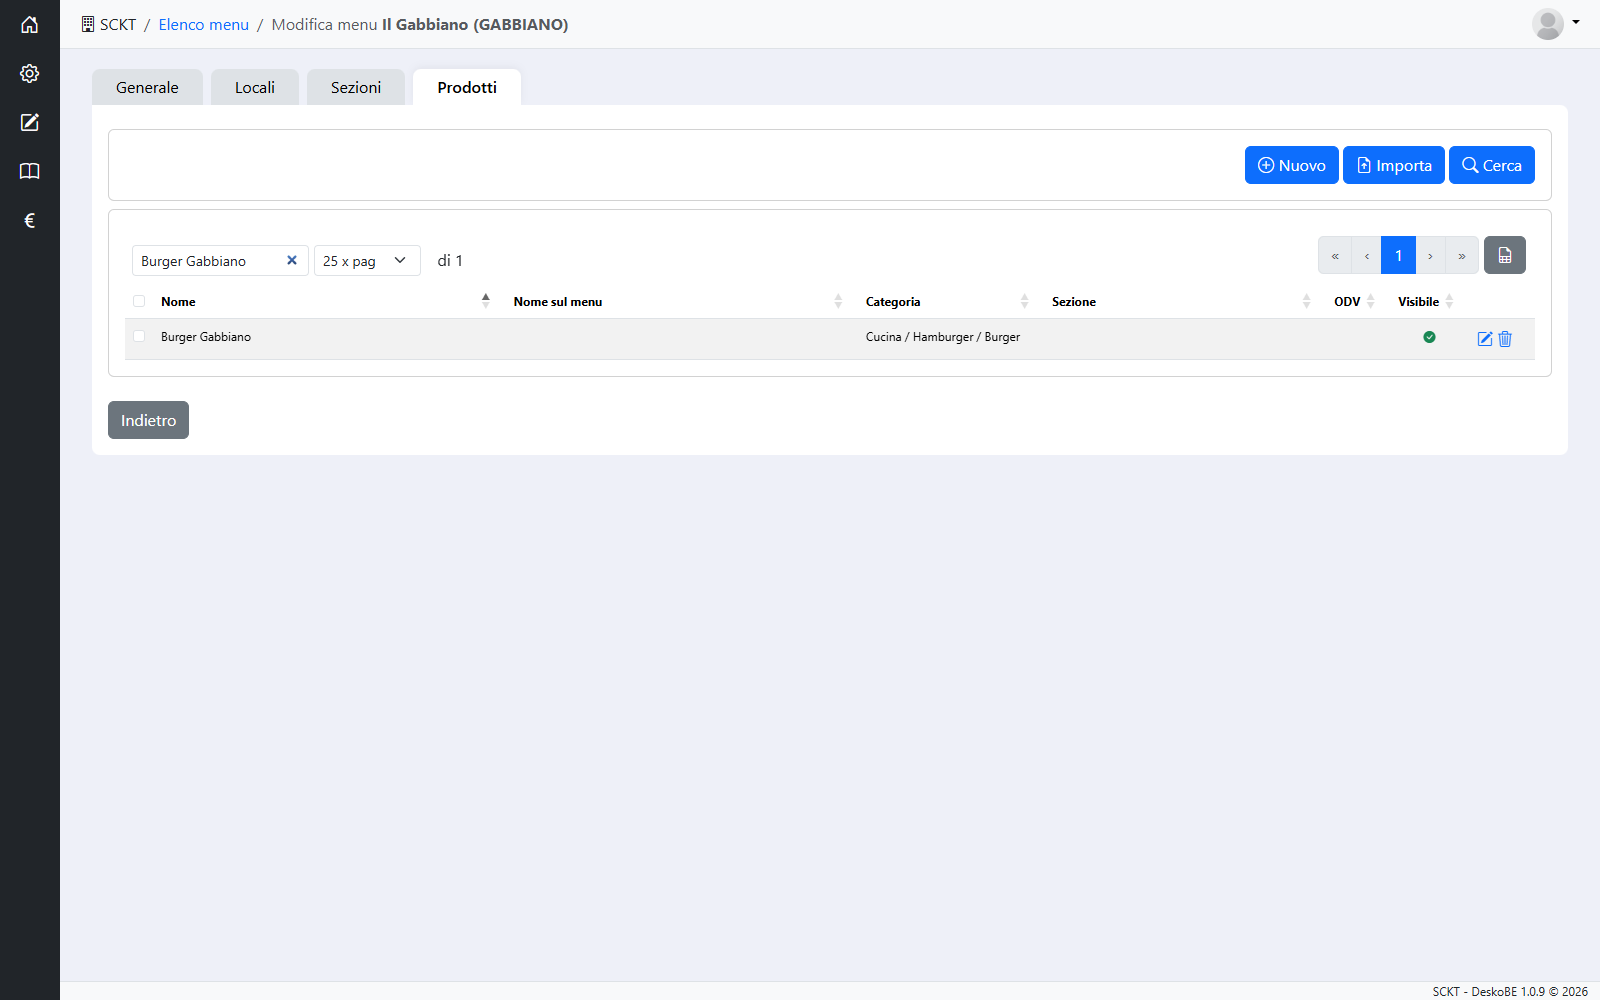Viewport: 1600px width, 1000px height.
Task: Delete the Burger Gabbiano row
Action: (x=1505, y=339)
